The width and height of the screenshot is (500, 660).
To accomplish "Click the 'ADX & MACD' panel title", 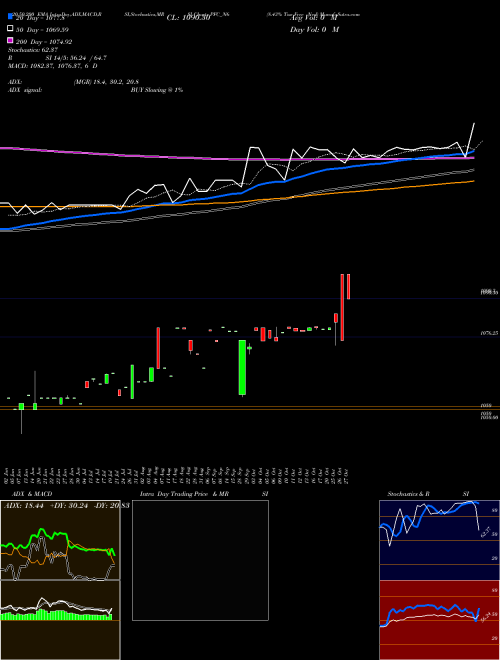I will [32, 494].
